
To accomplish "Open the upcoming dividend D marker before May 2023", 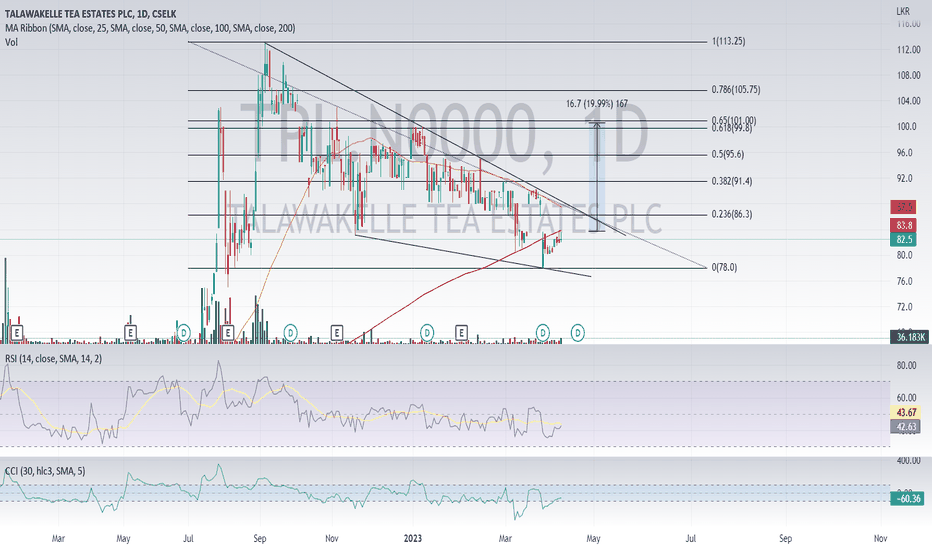I will tap(578, 333).
